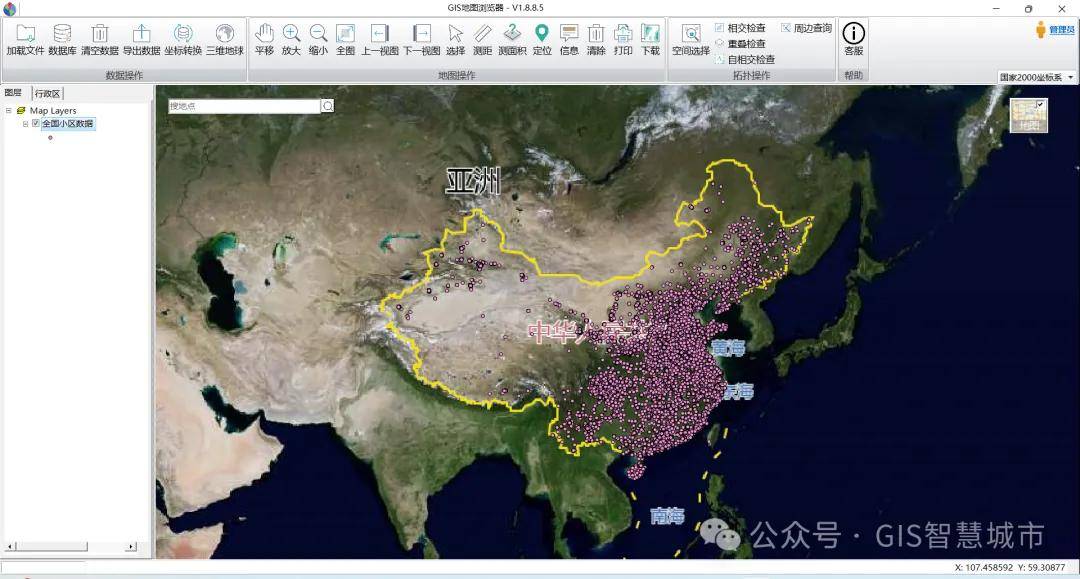Click into the 搜地点 search field
Image resolution: width=1080 pixels, height=579 pixels.
pos(243,106)
